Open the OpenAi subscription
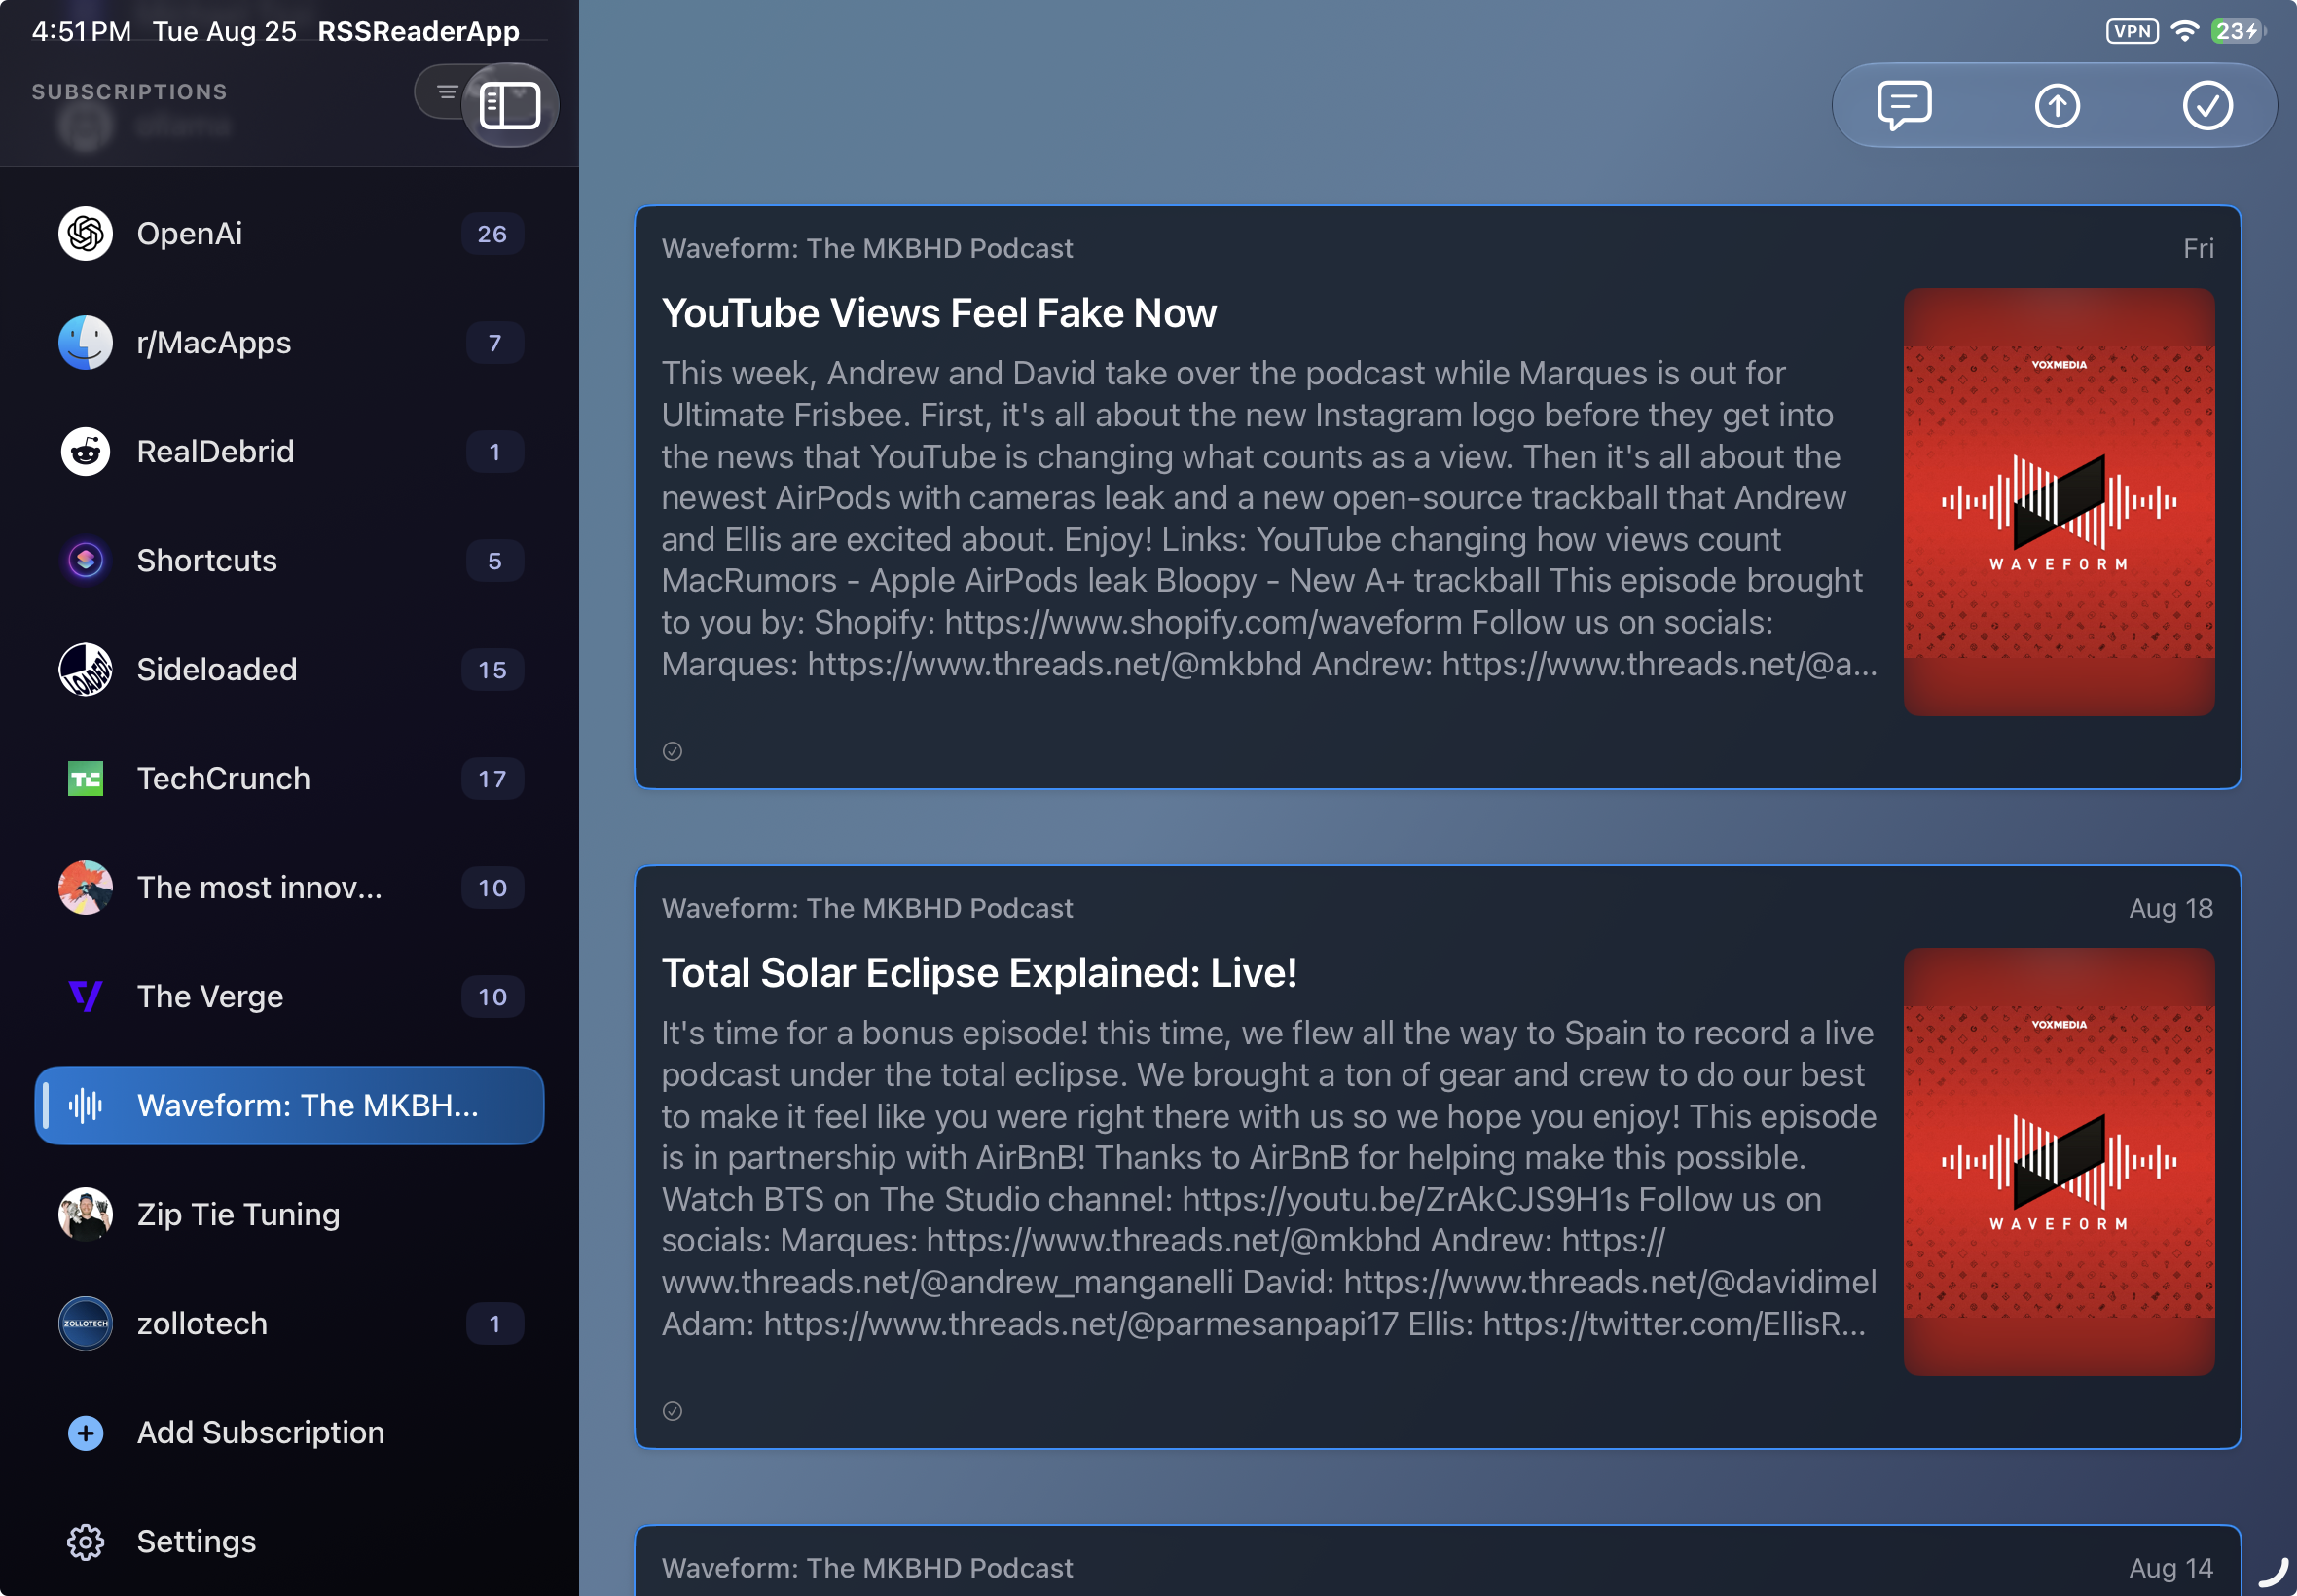This screenshot has width=2297, height=1596. pyautogui.click(x=289, y=234)
